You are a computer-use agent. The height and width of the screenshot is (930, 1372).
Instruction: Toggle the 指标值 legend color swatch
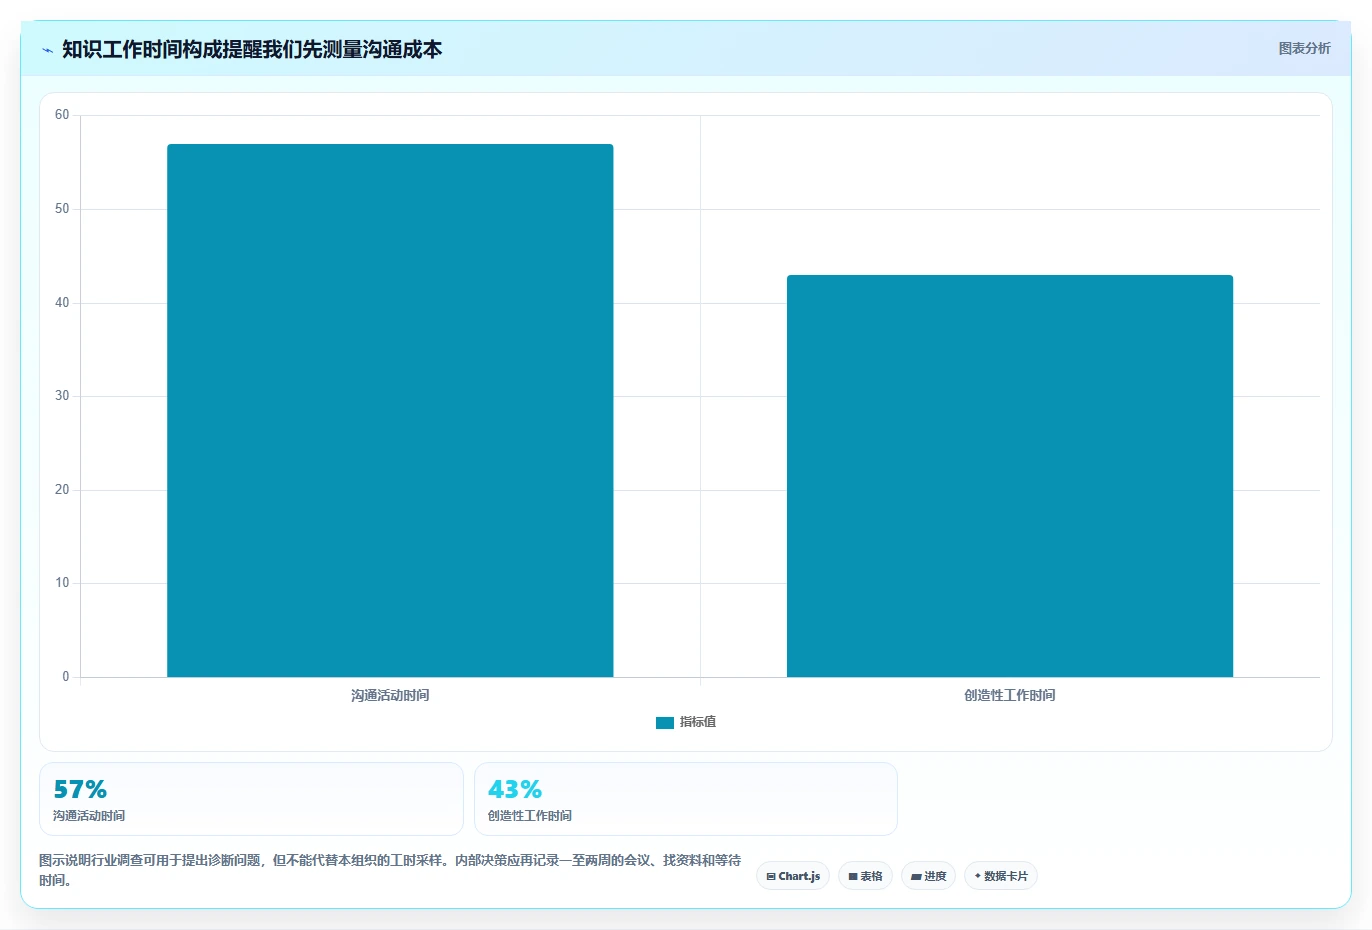pos(665,723)
